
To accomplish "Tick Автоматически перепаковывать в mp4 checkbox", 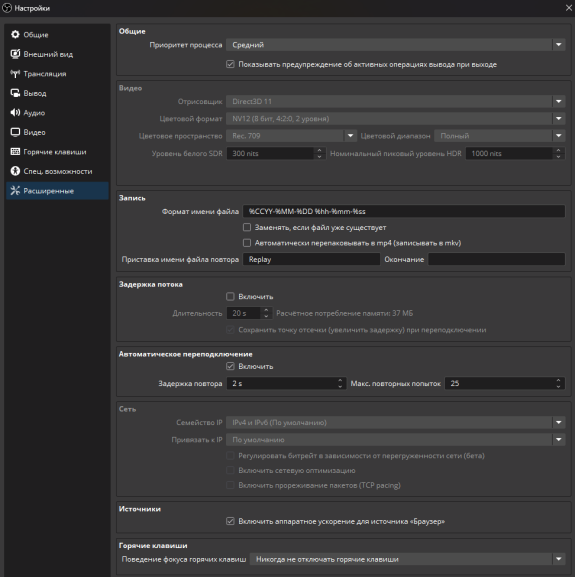I will [247, 243].
